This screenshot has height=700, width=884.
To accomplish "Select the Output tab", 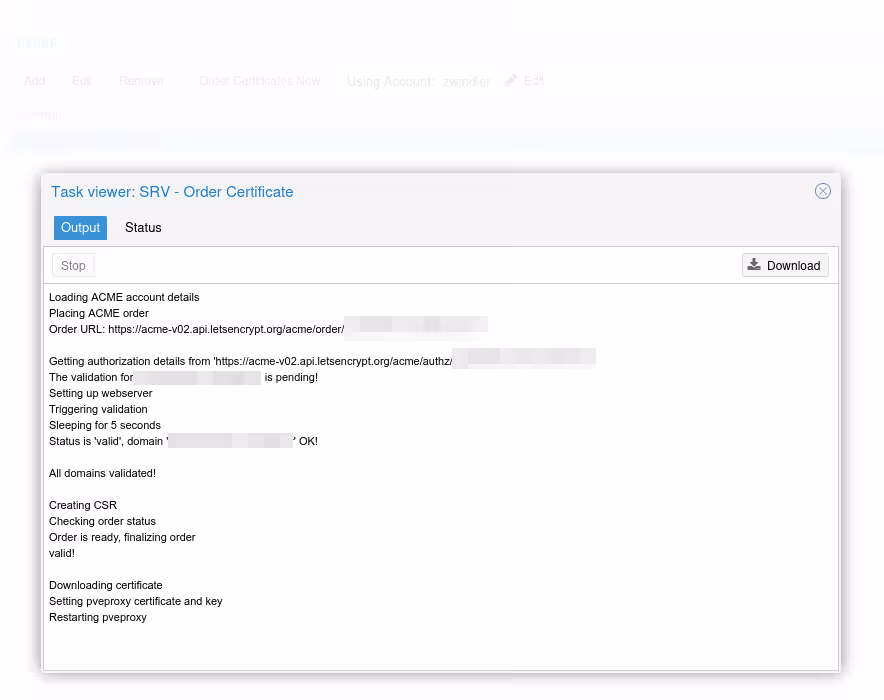I will click(80, 228).
